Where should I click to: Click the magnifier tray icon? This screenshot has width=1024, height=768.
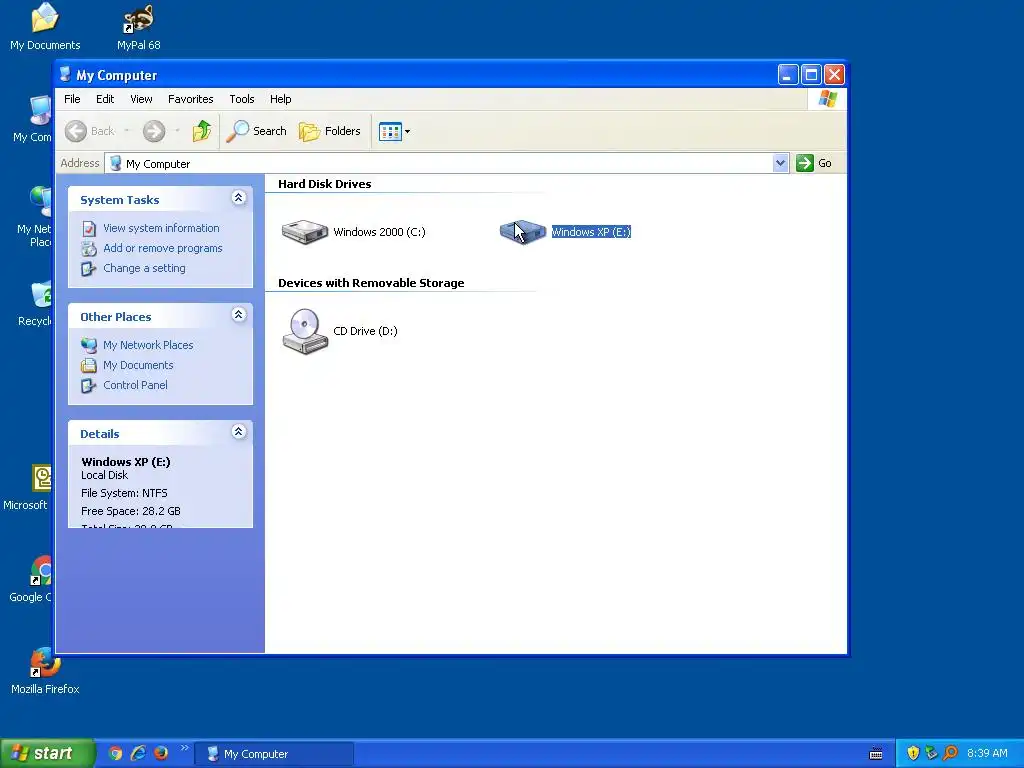pos(950,754)
